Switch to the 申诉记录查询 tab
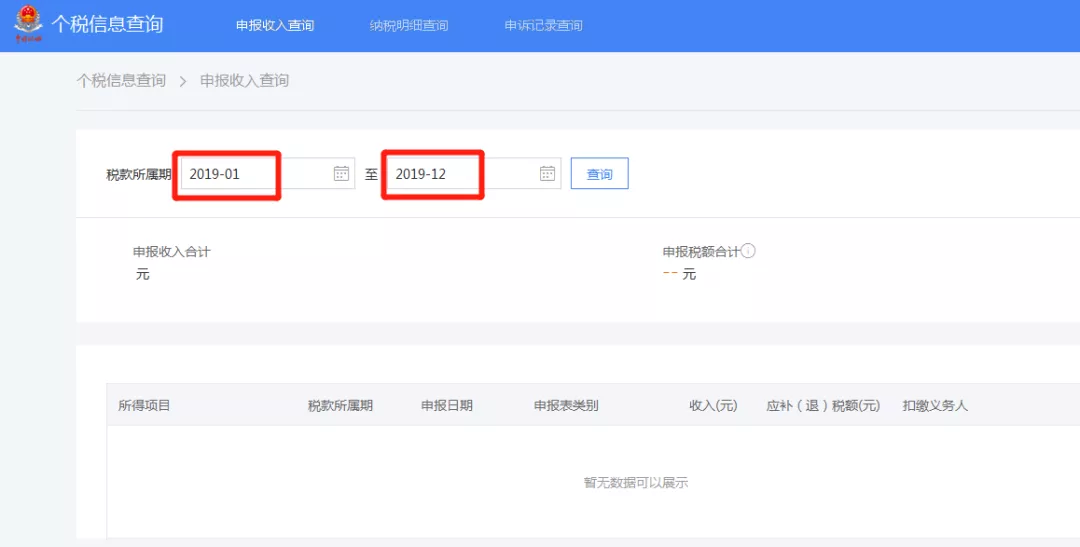The height and width of the screenshot is (547, 1080). [x=543, y=25]
